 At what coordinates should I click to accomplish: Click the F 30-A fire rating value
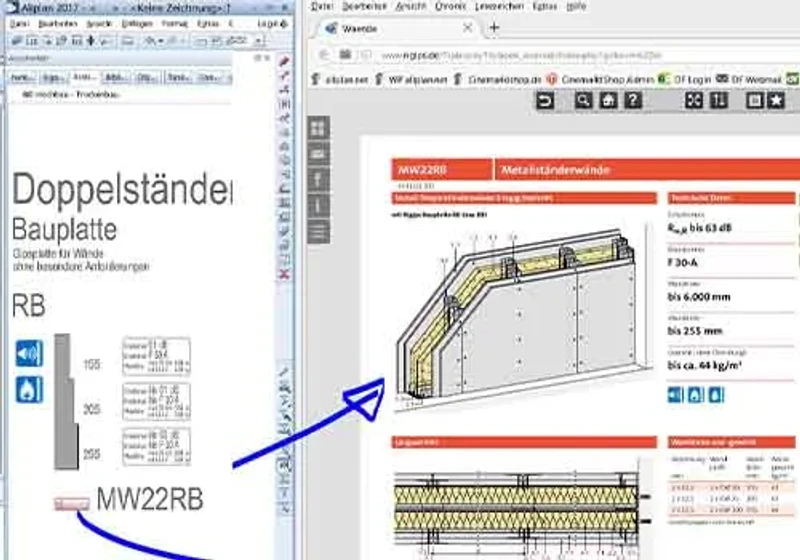[x=682, y=263]
